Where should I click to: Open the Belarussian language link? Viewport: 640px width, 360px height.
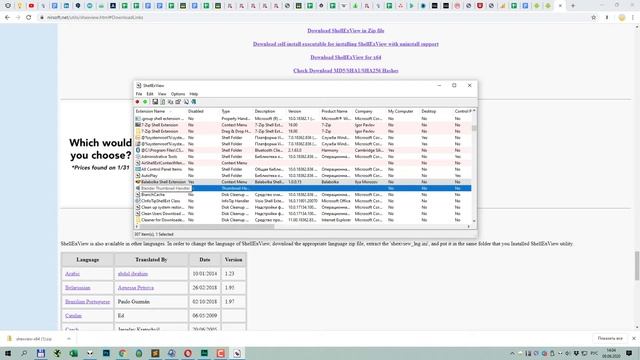point(78,288)
